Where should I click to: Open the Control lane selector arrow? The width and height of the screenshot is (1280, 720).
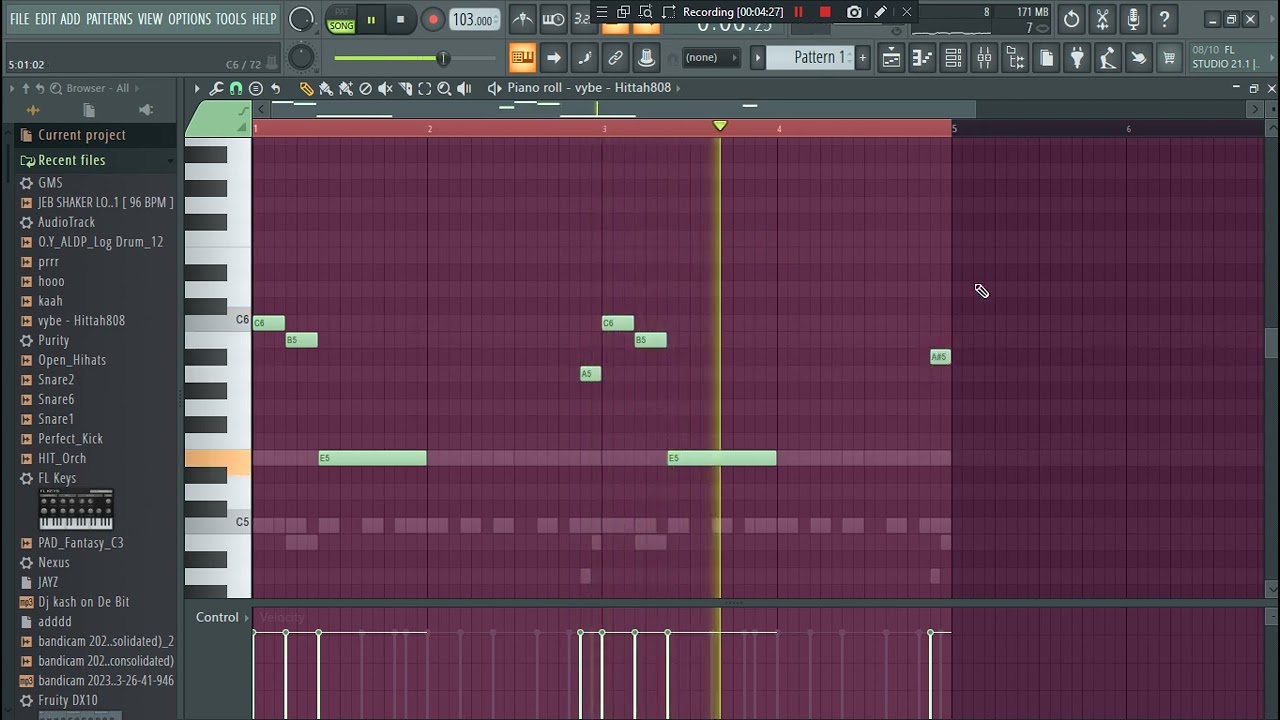[247, 618]
